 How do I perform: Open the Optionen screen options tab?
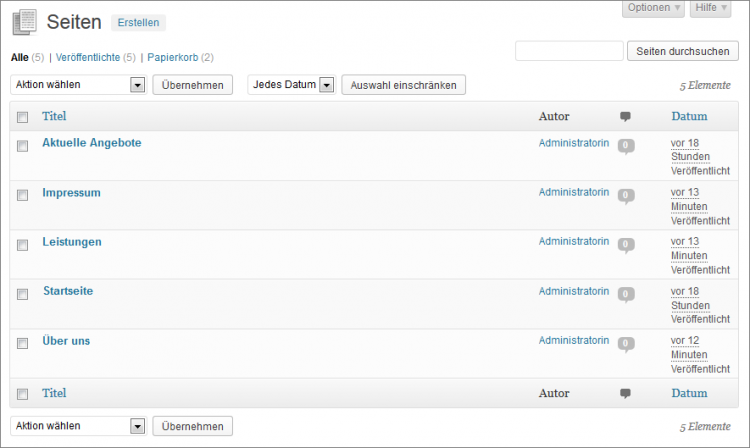(654, 8)
